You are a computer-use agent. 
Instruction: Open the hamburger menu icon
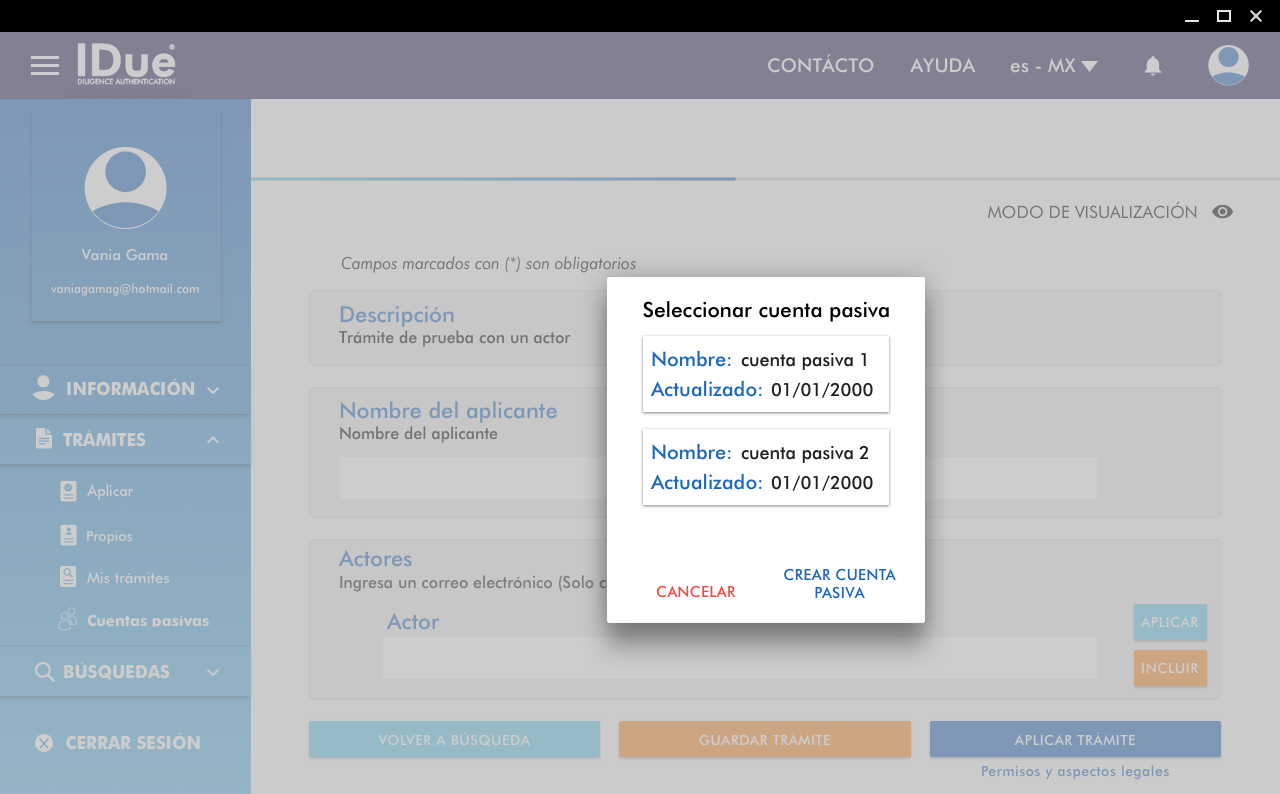pos(45,66)
